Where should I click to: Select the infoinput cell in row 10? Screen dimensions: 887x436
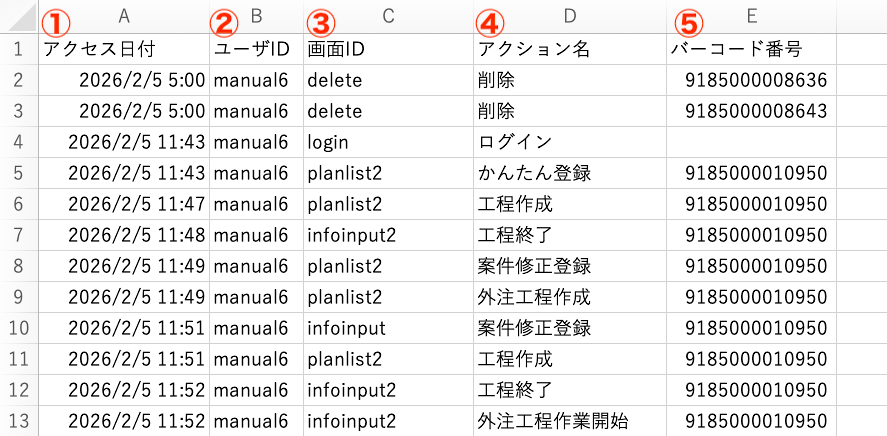click(x=346, y=328)
